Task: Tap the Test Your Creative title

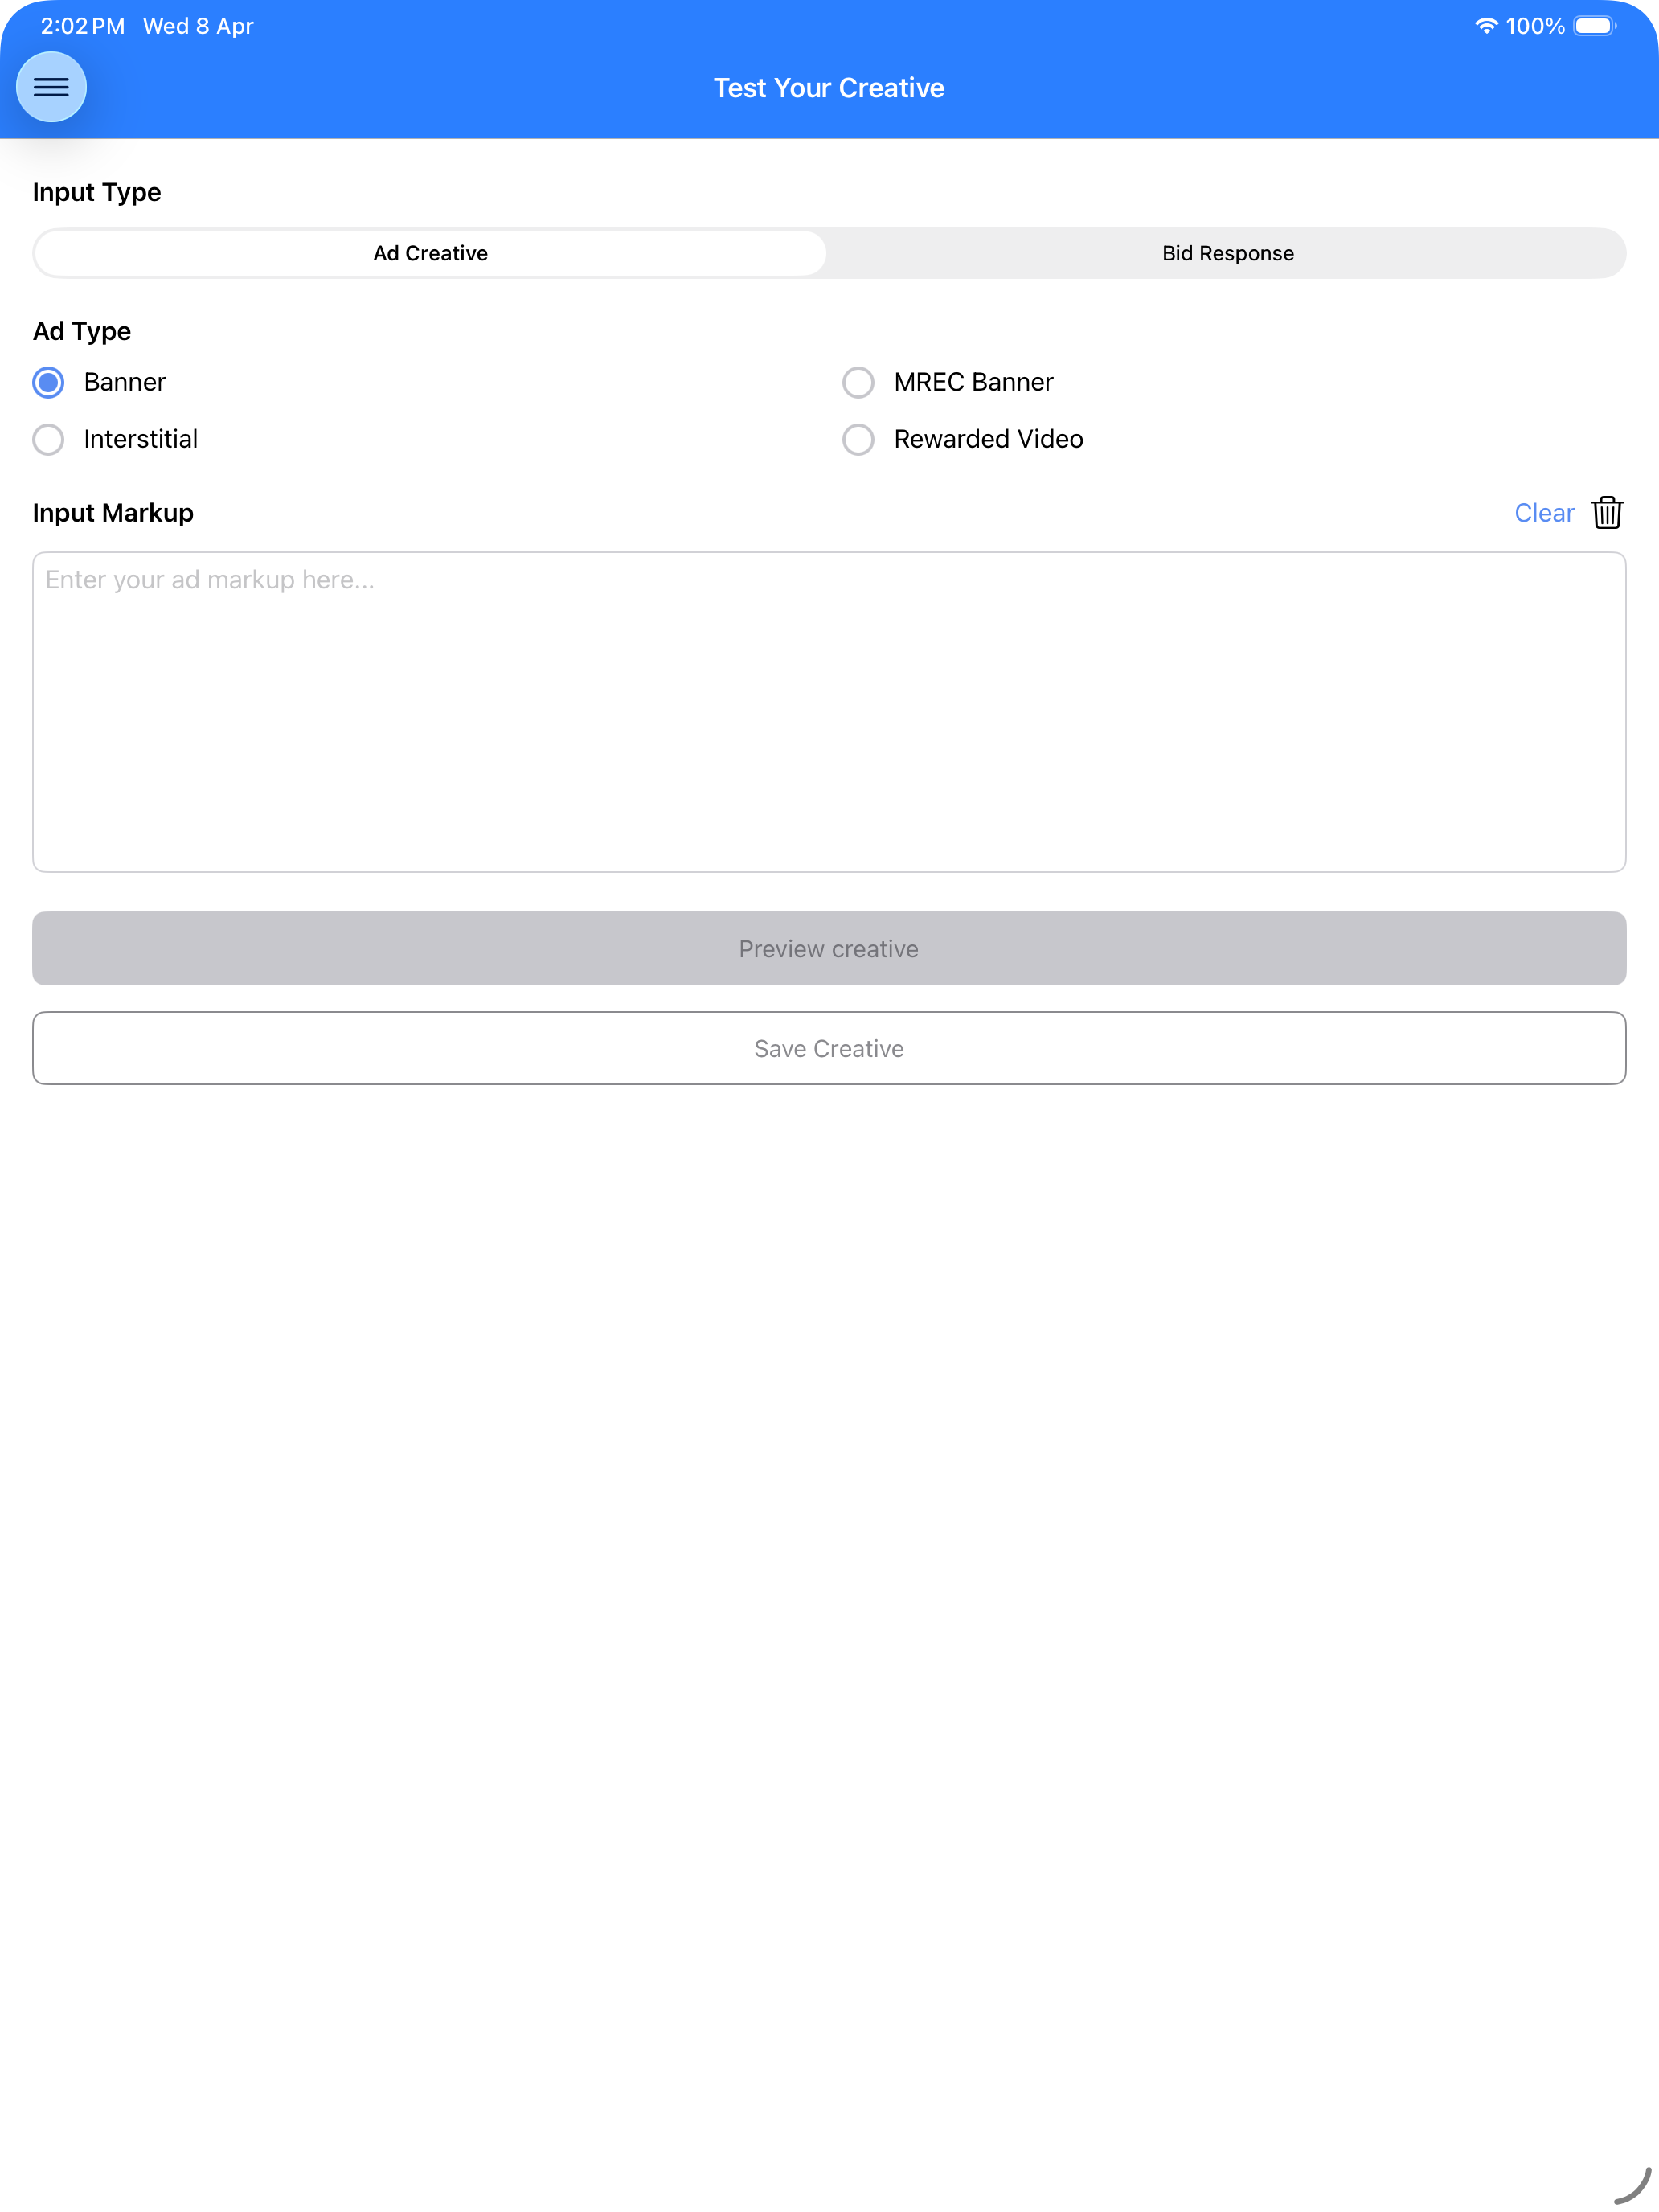Action: coord(829,88)
